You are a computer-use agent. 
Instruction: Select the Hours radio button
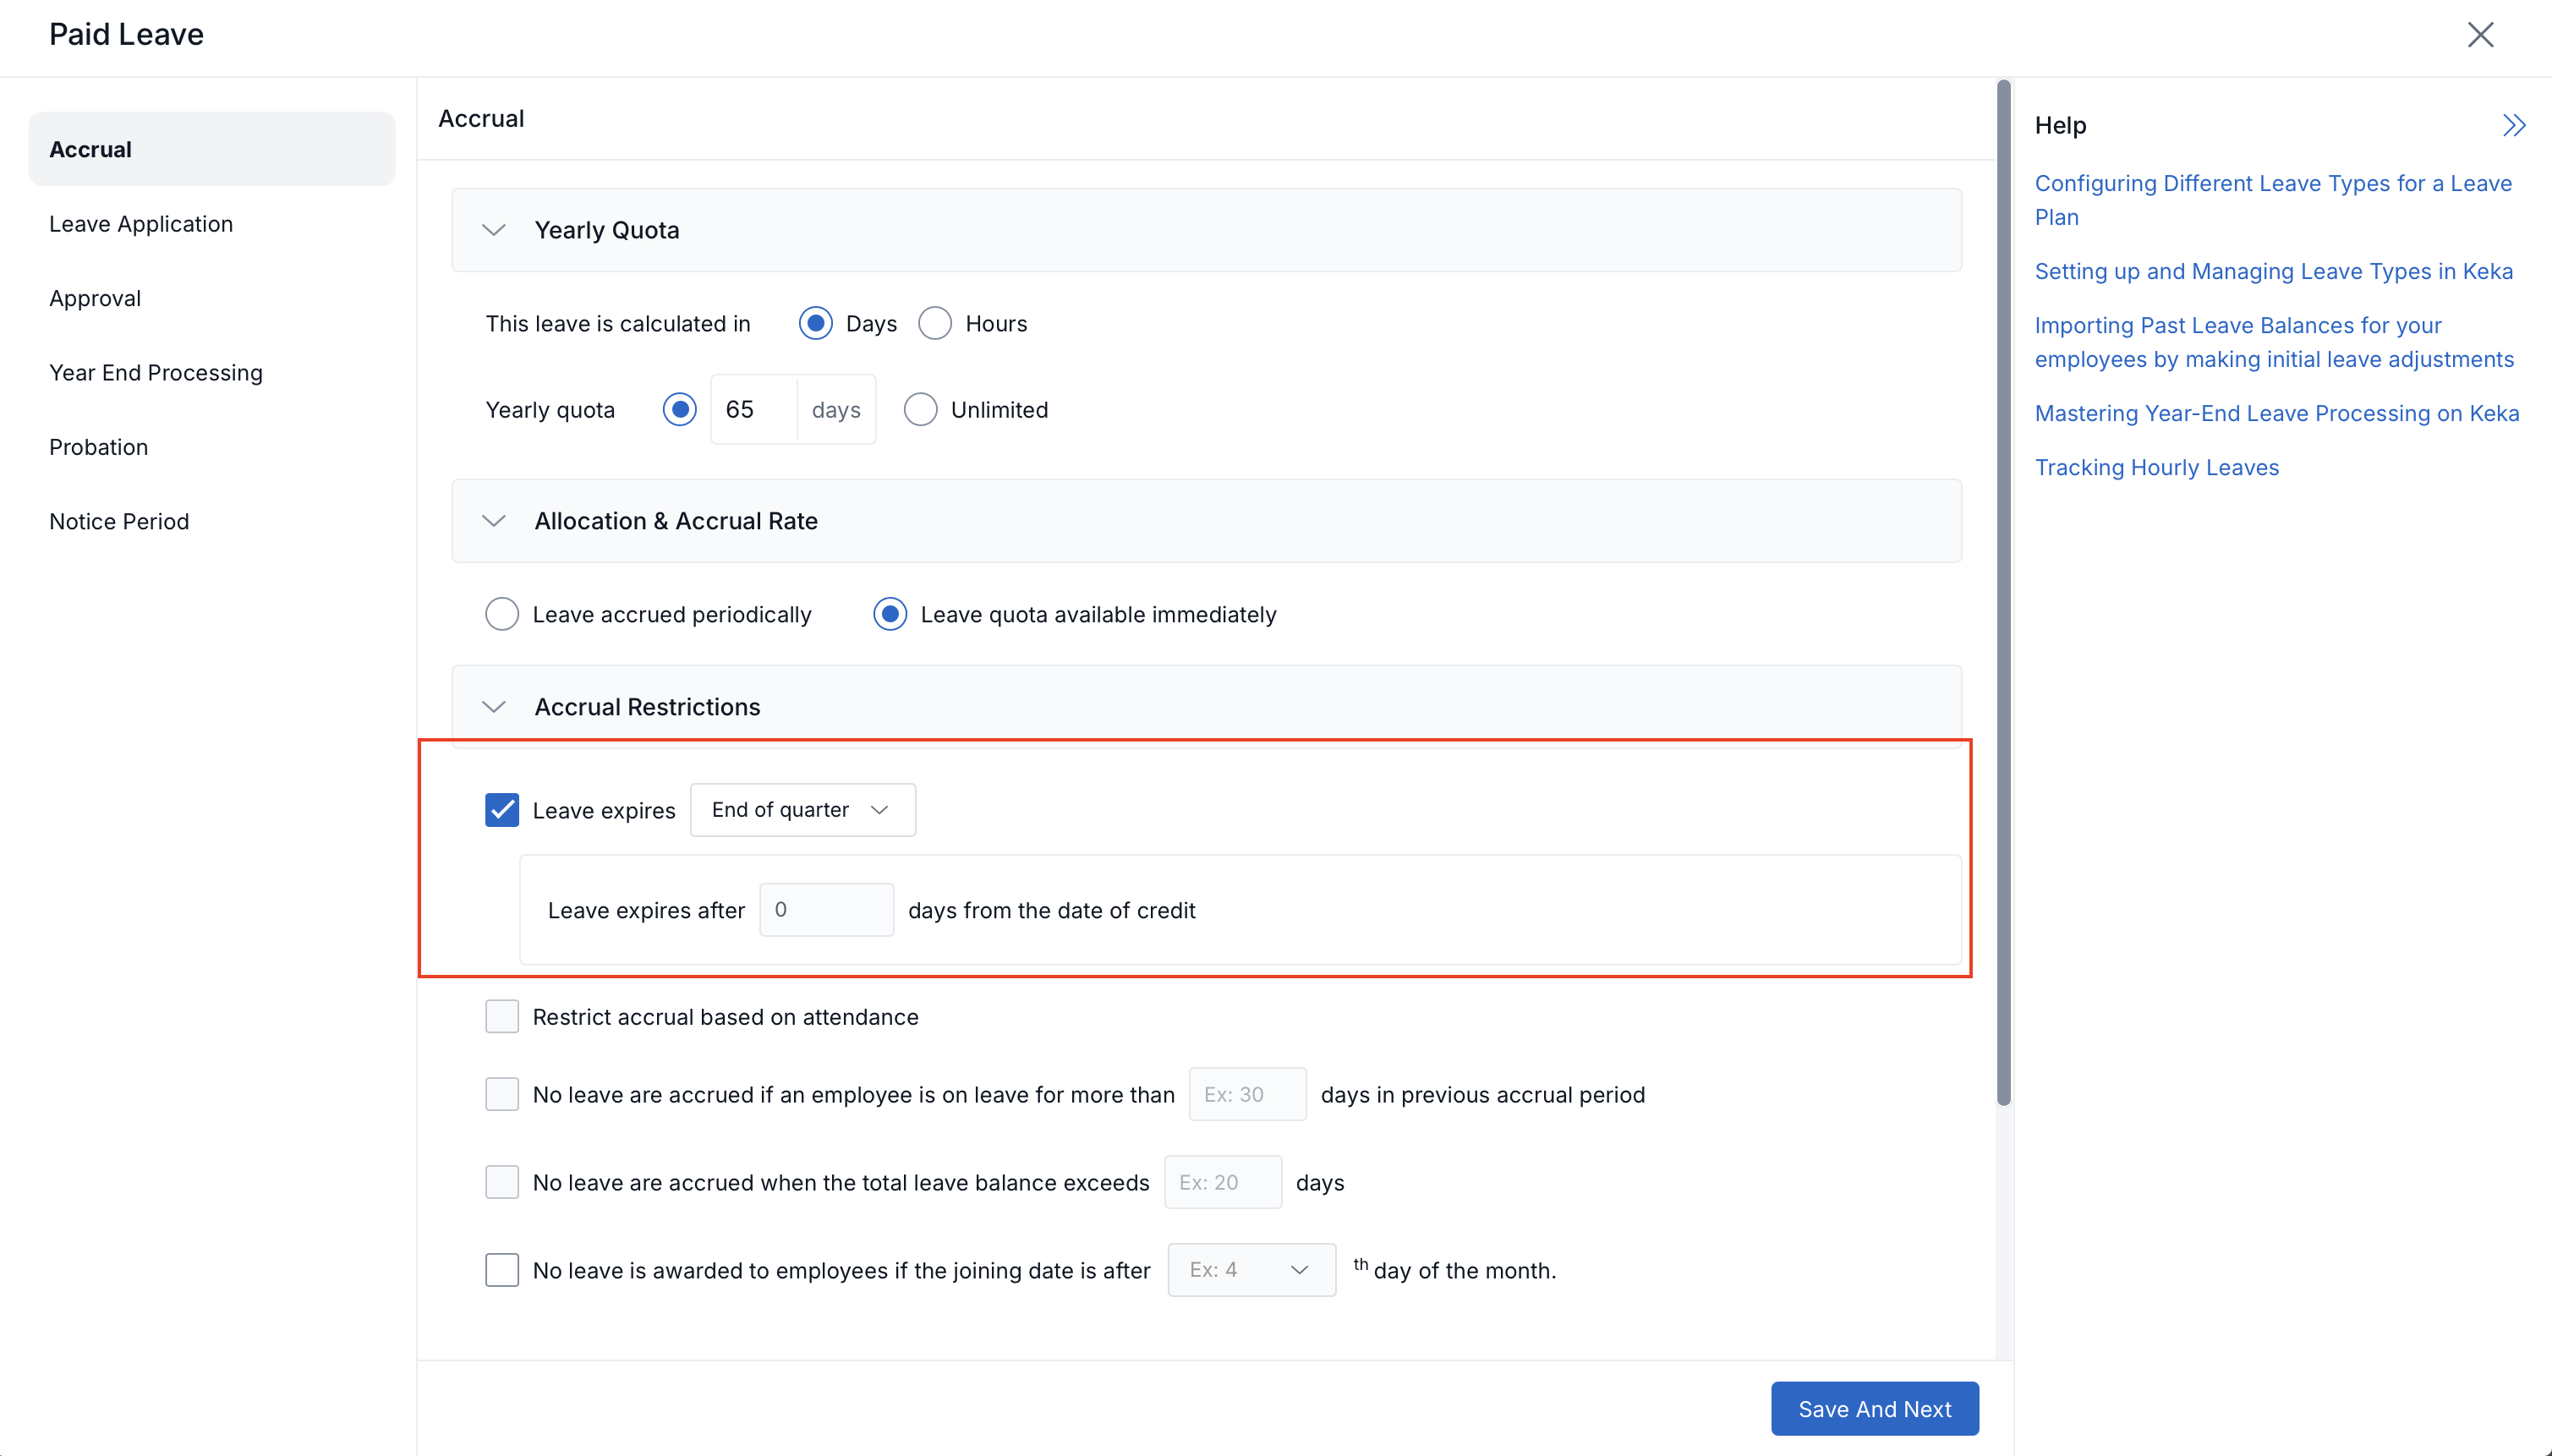tap(935, 324)
